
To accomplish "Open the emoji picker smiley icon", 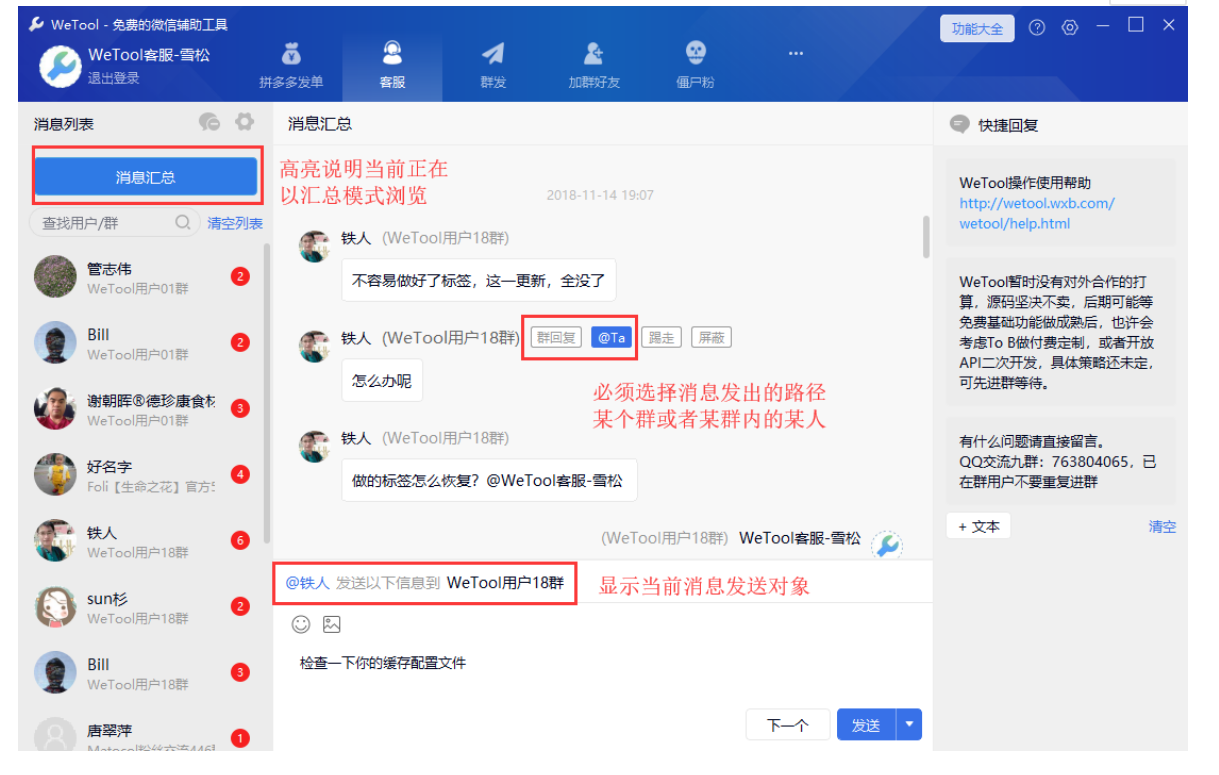I will (x=301, y=625).
